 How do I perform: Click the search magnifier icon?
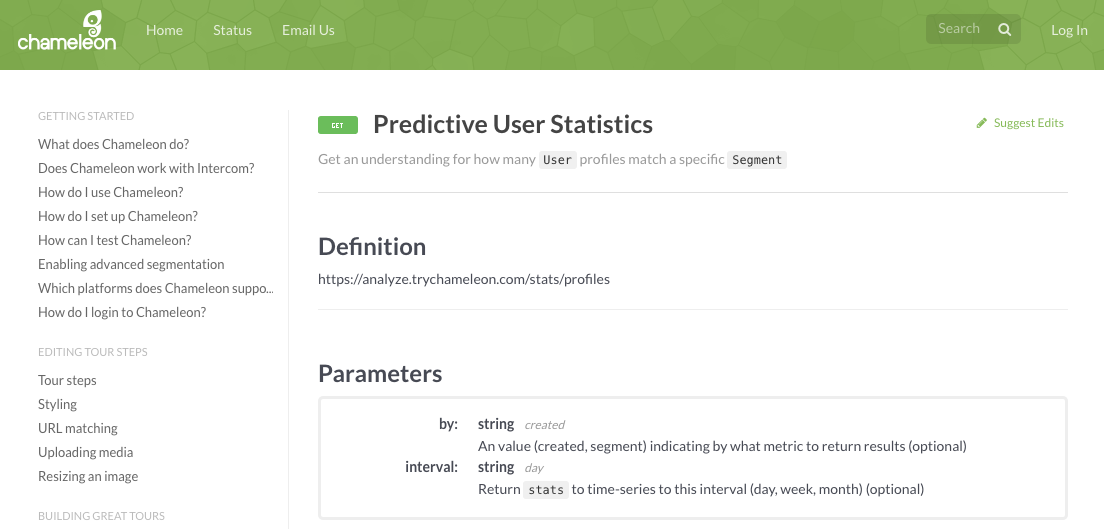(x=1005, y=30)
